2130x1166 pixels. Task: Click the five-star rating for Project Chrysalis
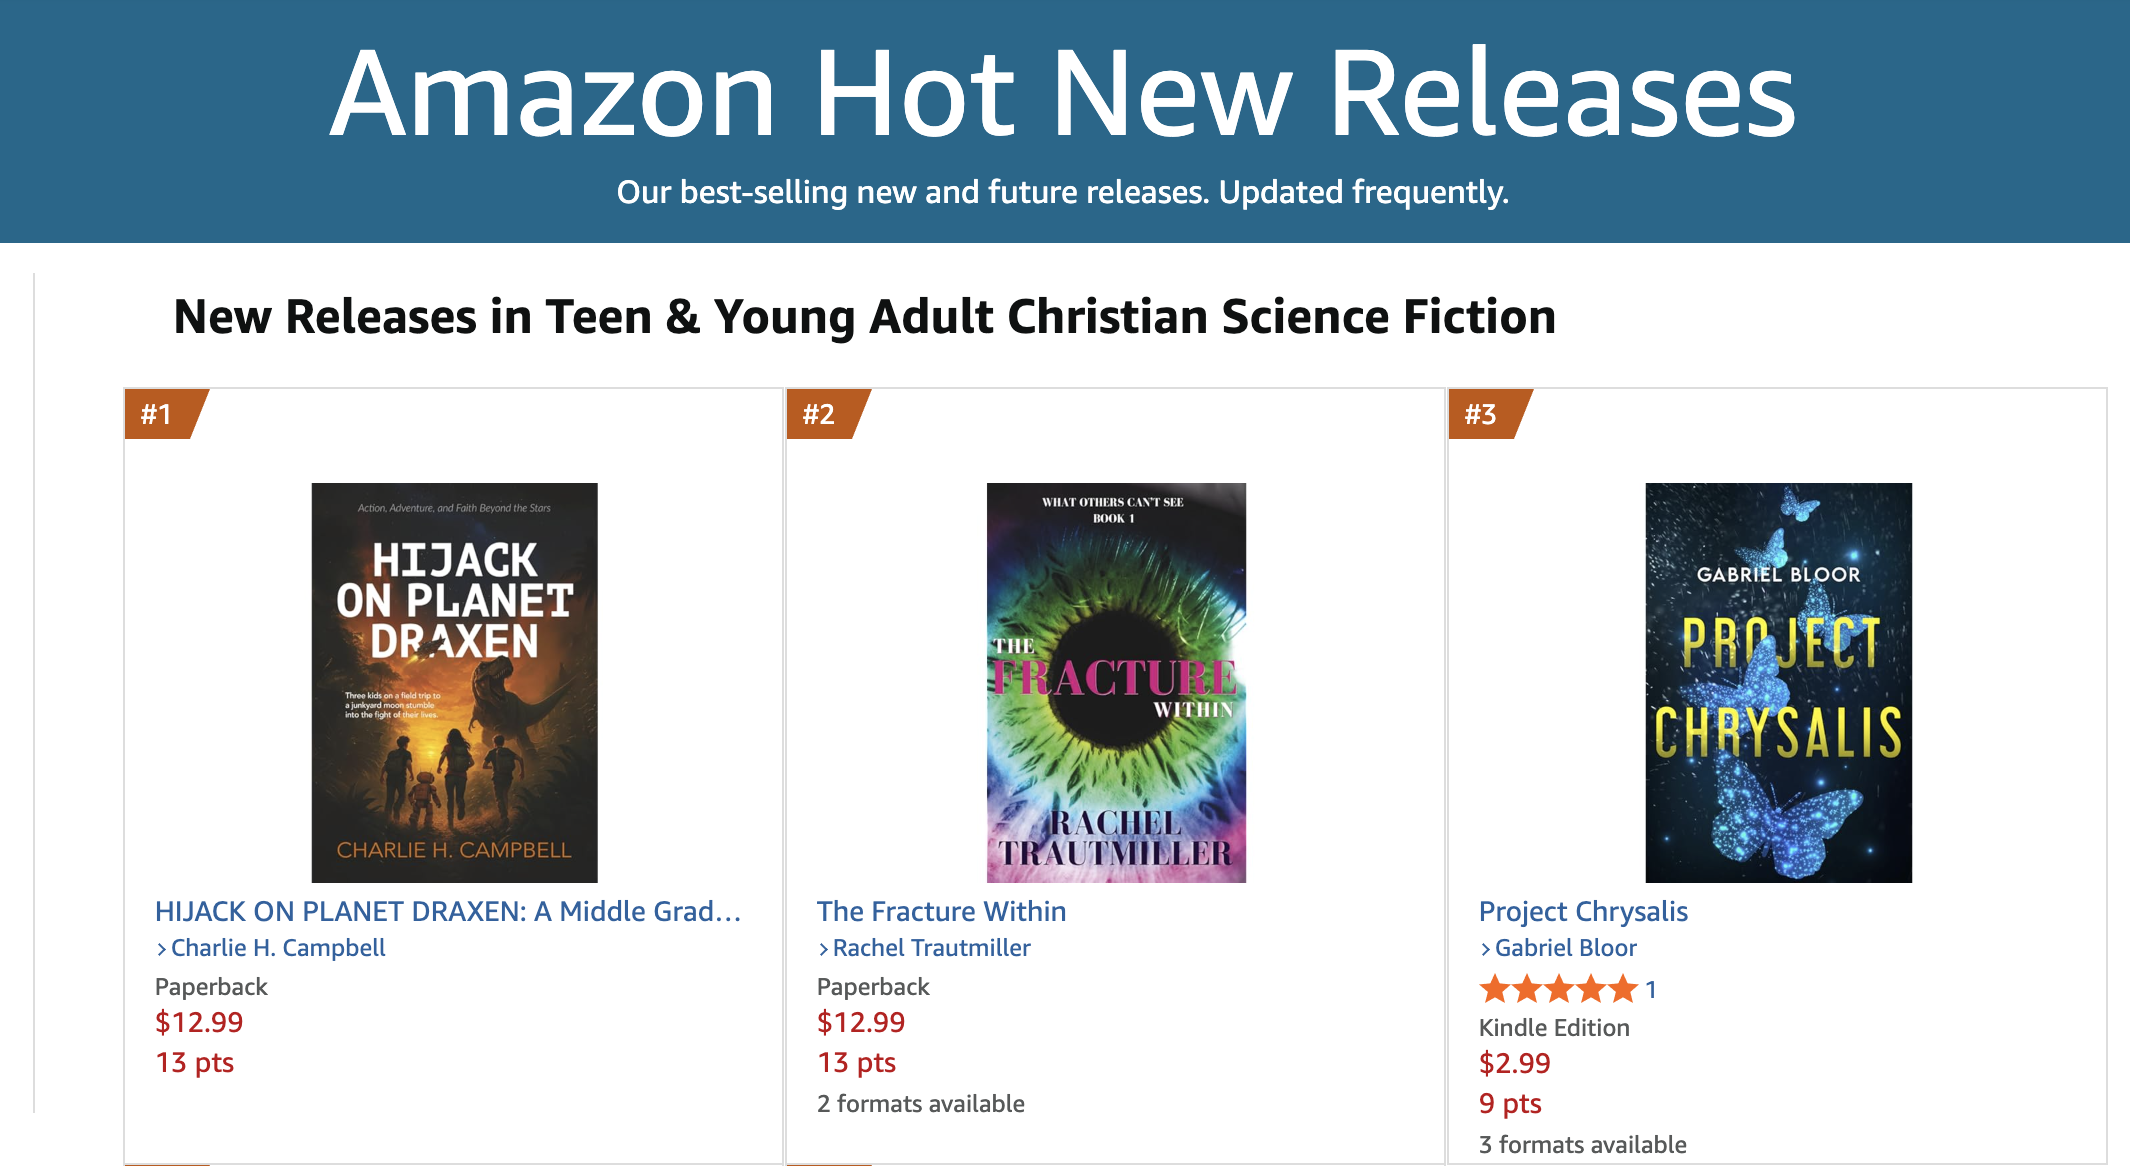[x=1558, y=989]
